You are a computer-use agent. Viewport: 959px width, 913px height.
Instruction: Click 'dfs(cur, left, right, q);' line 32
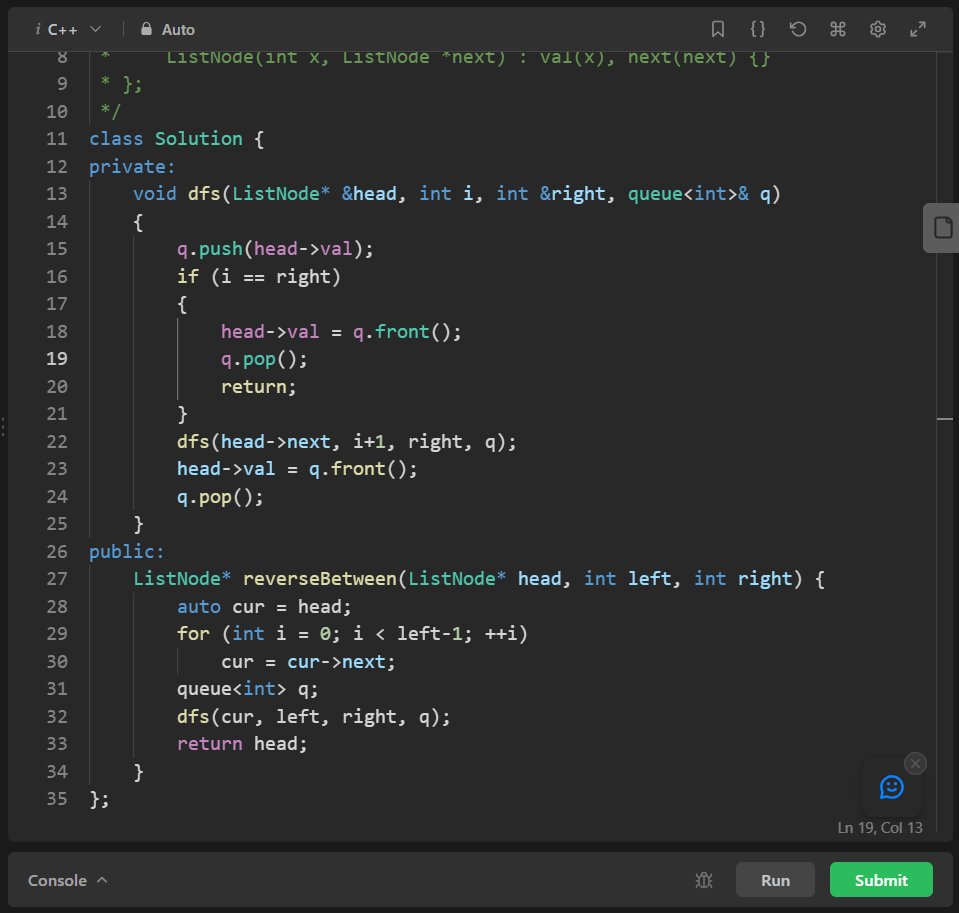[314, 717]
